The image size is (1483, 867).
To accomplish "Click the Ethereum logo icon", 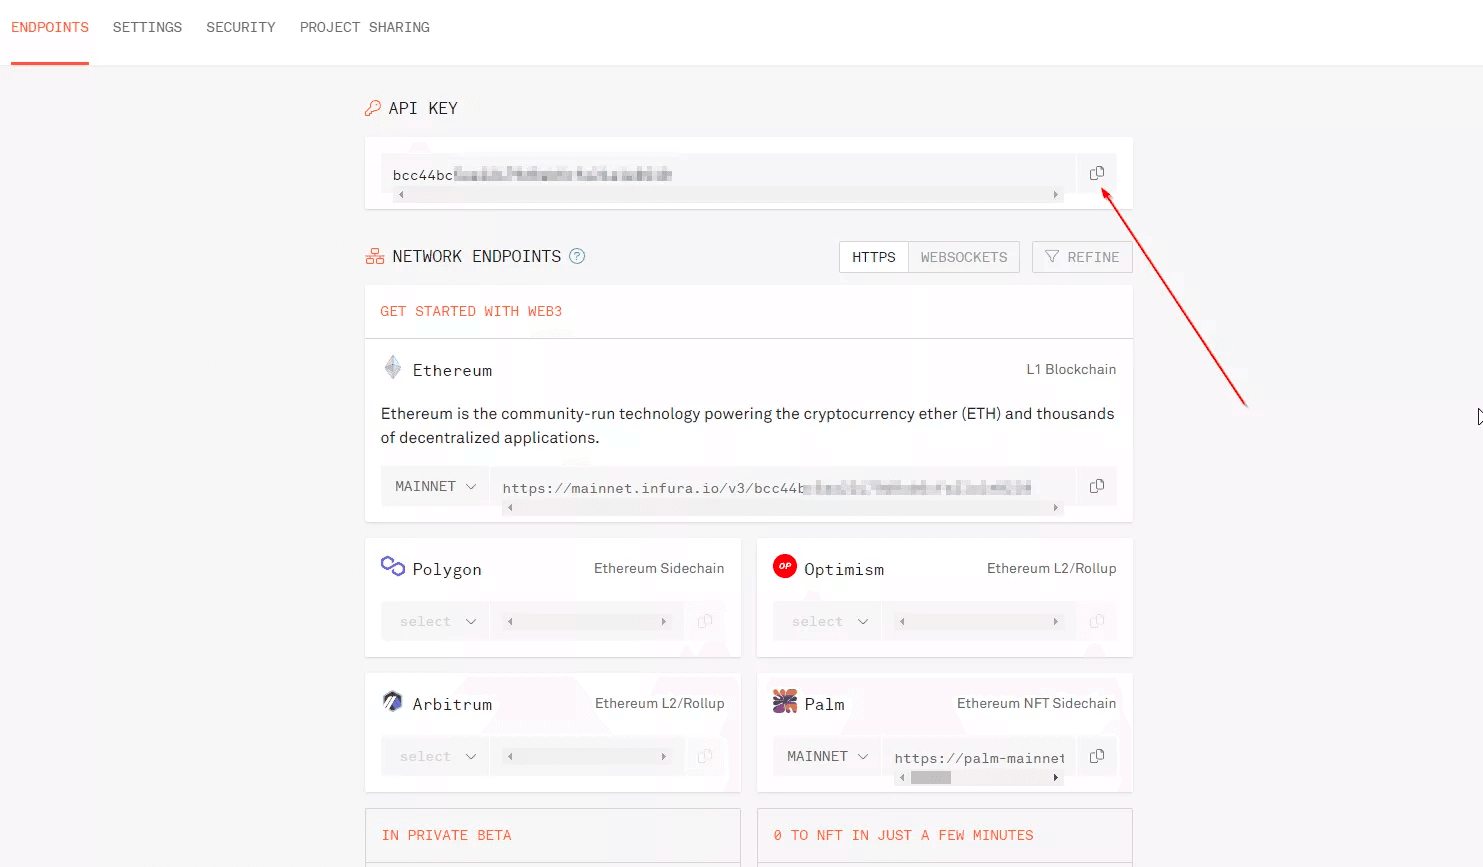I will [393, 367].
